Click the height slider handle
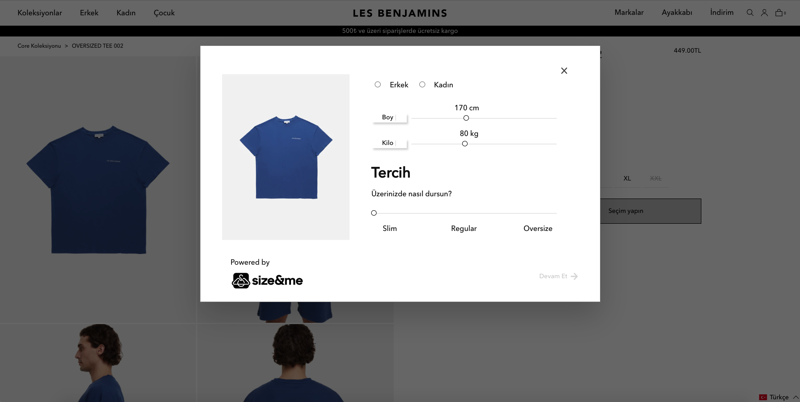 pyautogui.click(x=466, y=118)
